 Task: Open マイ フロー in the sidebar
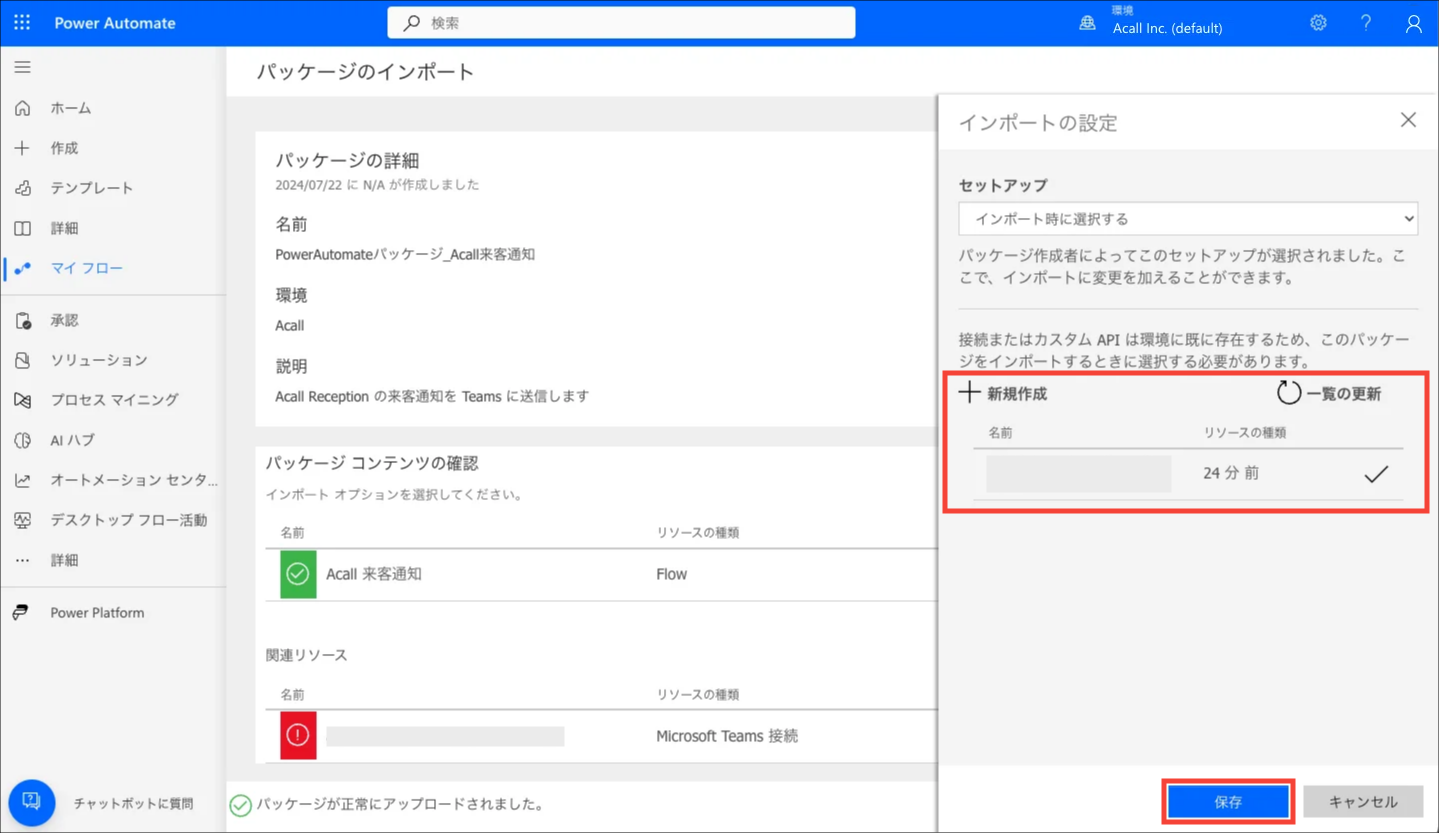click(x=87, y=268)
